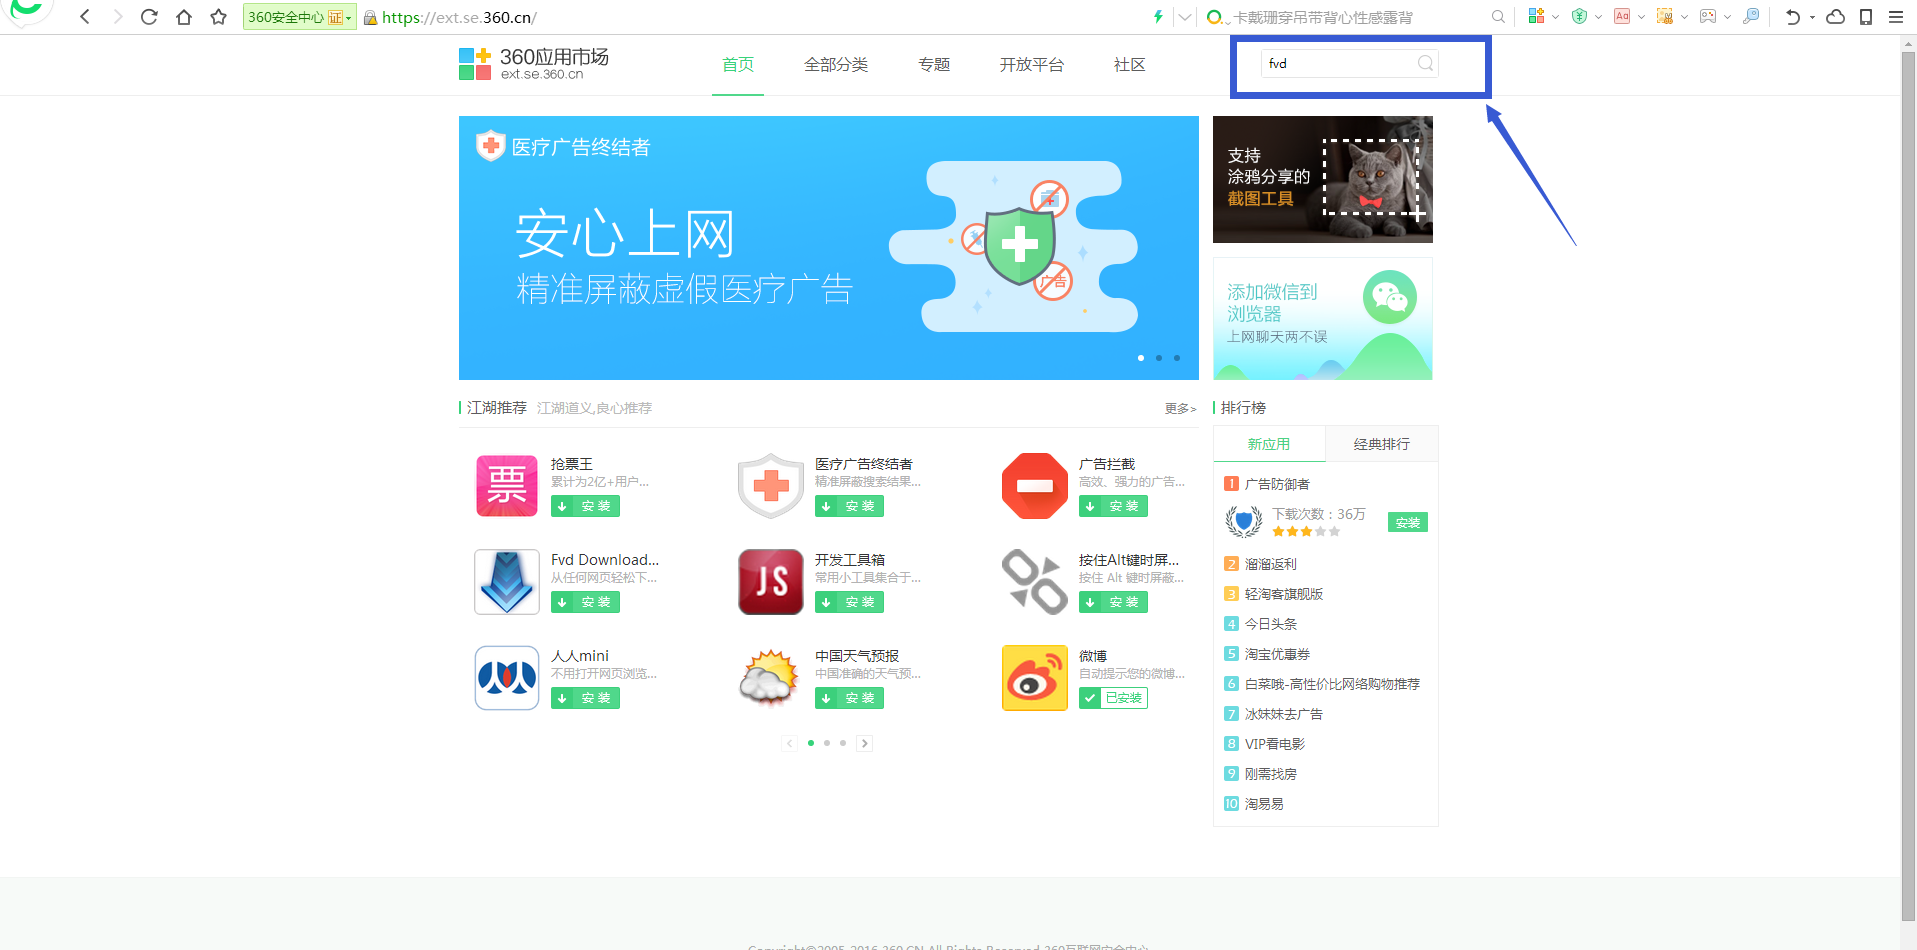Expand dropdown beside green yen shield
Image resolution: width=1917 pixels, height=950 pixels.
(x=1598, y=17)
